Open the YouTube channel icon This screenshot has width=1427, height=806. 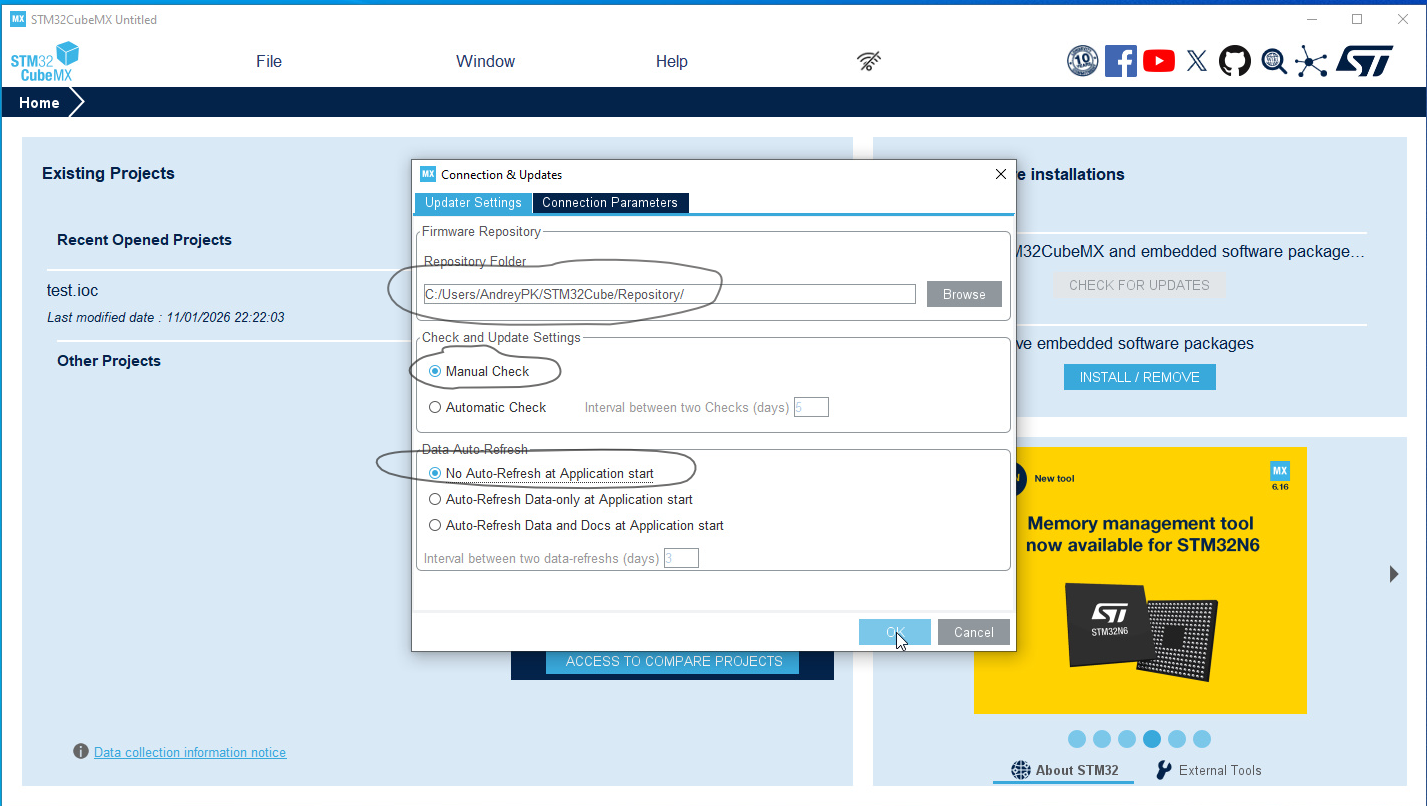tap(1159, 61)
